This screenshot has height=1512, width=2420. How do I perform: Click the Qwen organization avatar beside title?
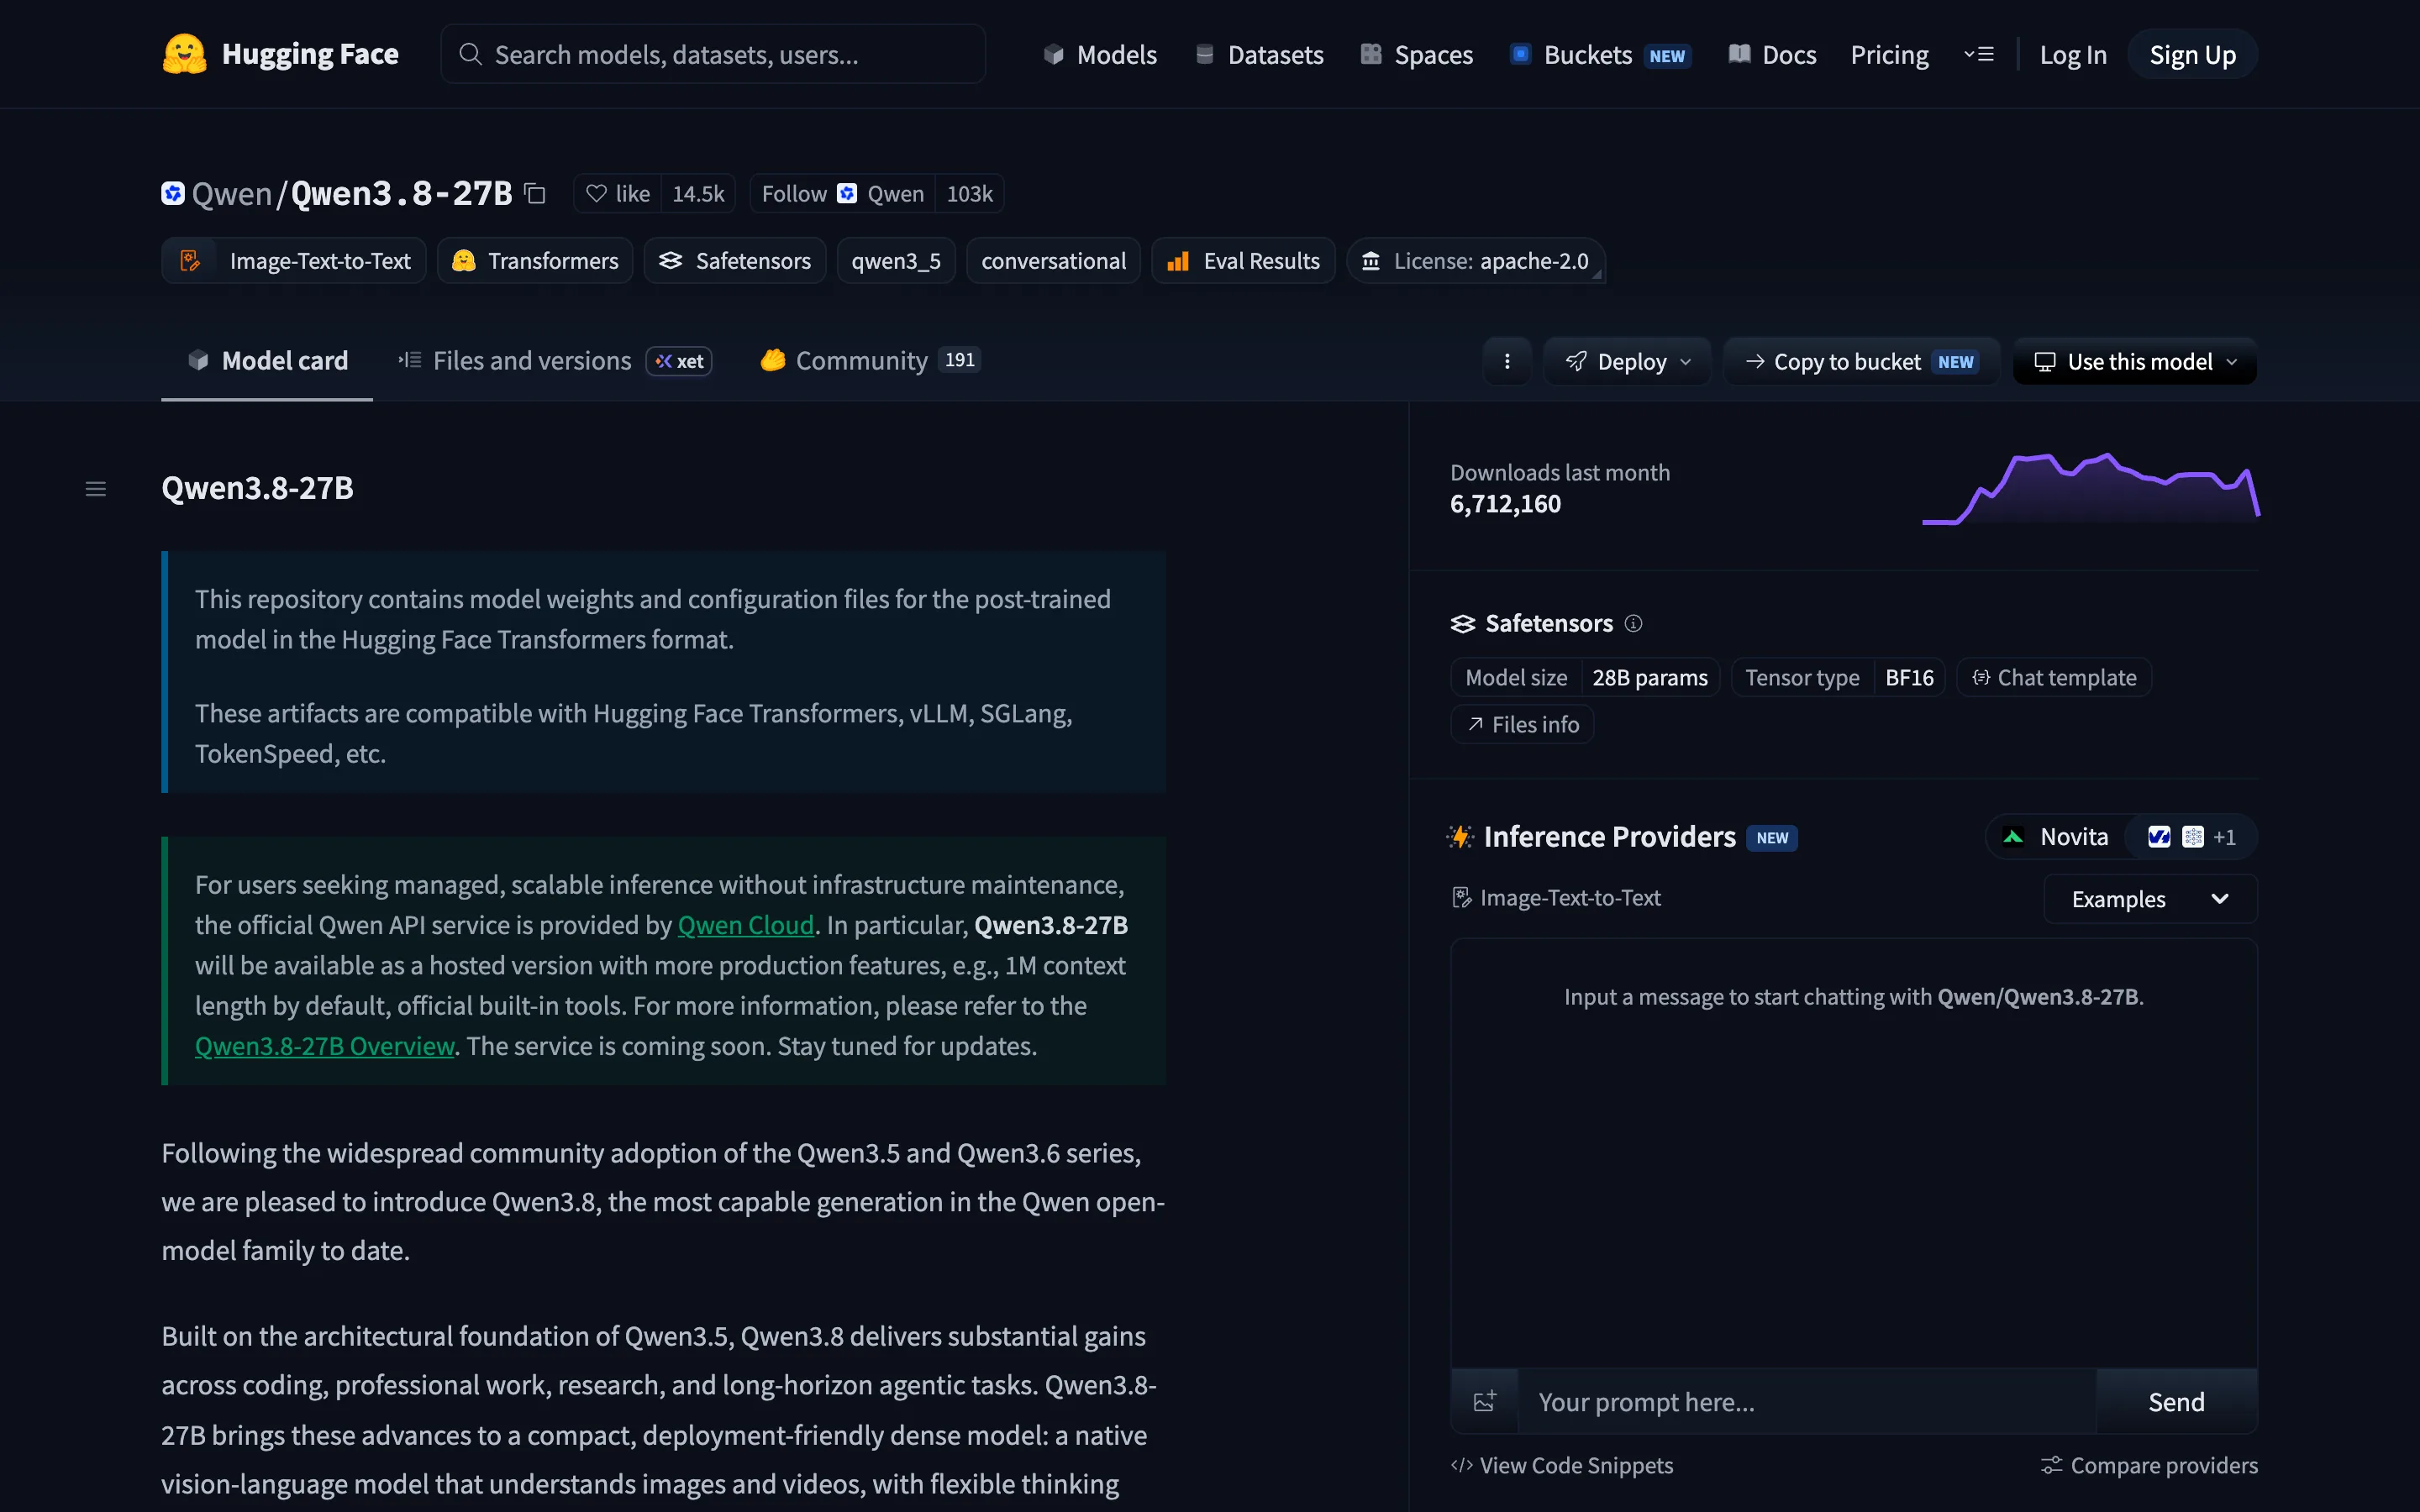(173, 193)
